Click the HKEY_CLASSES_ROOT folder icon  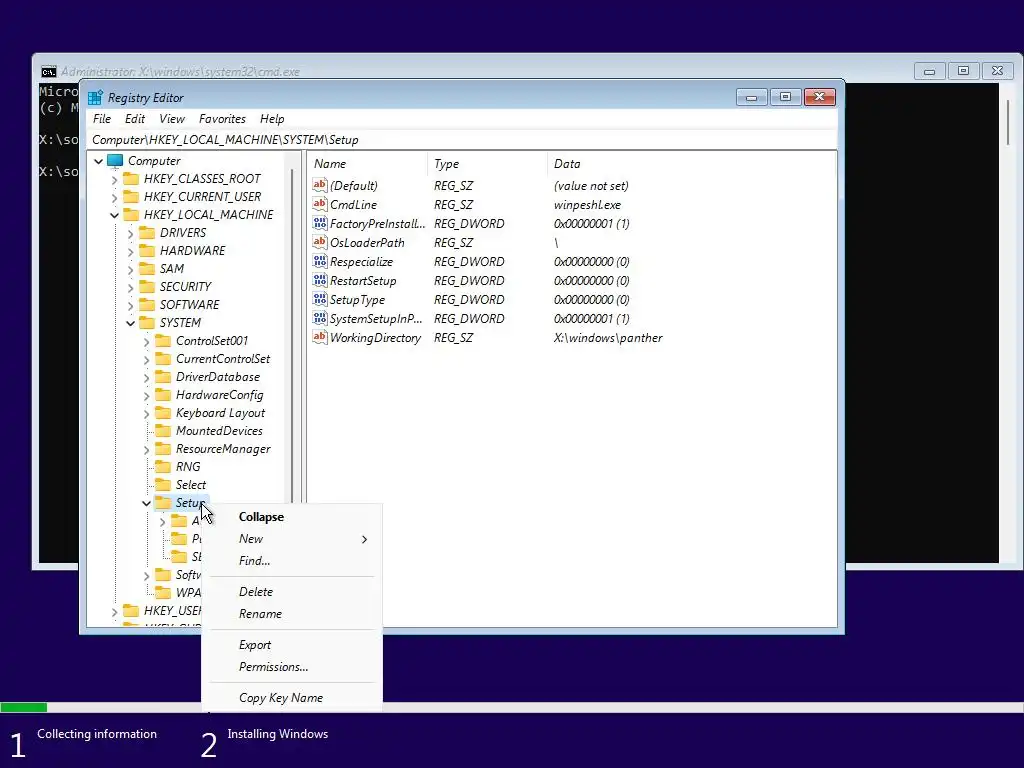pos(131,179)
